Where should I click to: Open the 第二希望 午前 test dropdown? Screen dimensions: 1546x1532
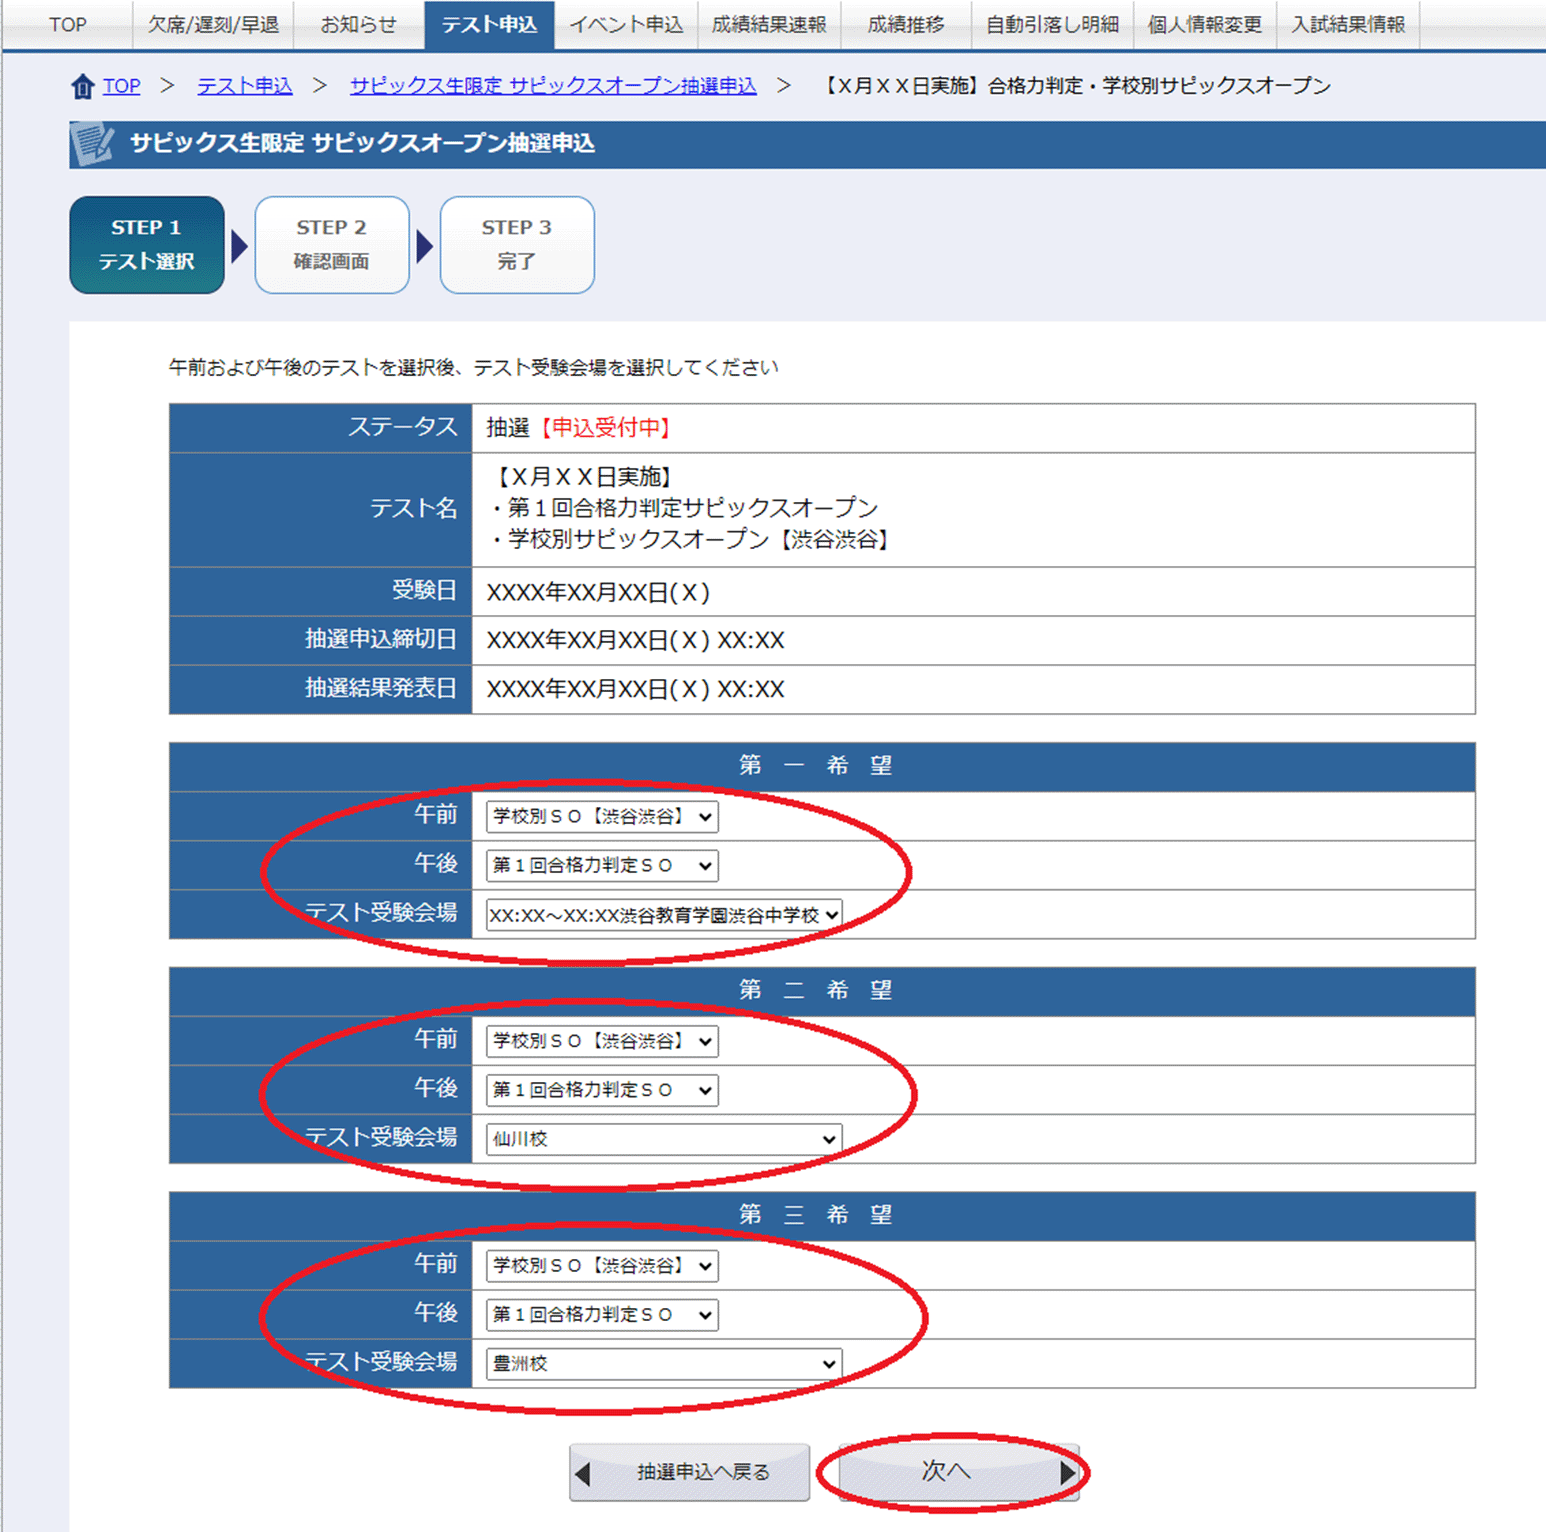pyautogui.click(x=602, y=1041)
